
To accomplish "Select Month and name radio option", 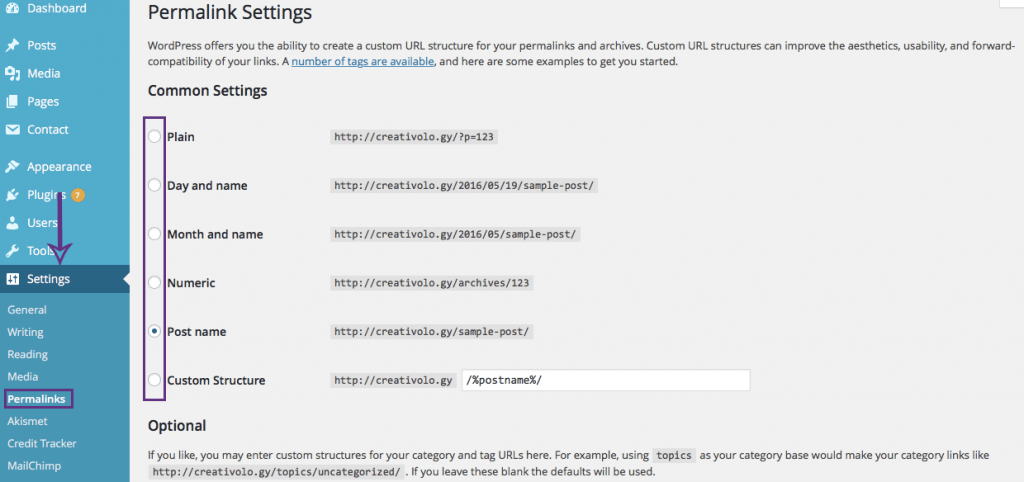I will click(154, 234).
